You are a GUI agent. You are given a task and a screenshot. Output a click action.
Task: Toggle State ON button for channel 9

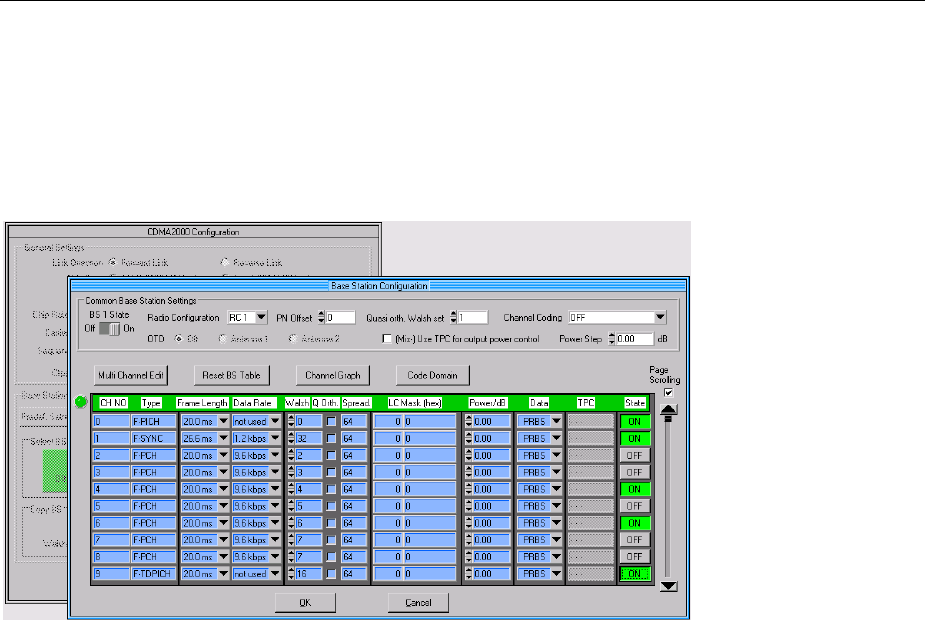coord(635,573)
